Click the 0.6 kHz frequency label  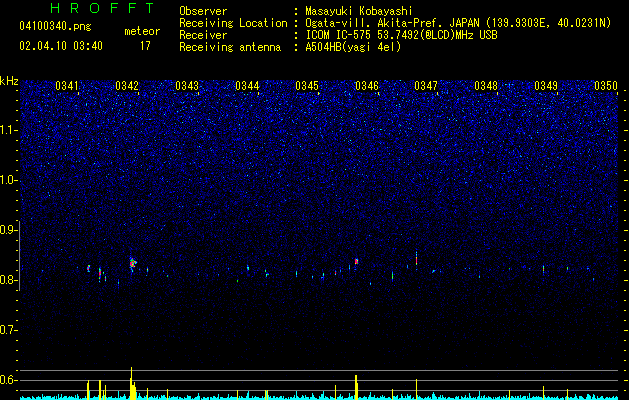click(x=8, y=380)
